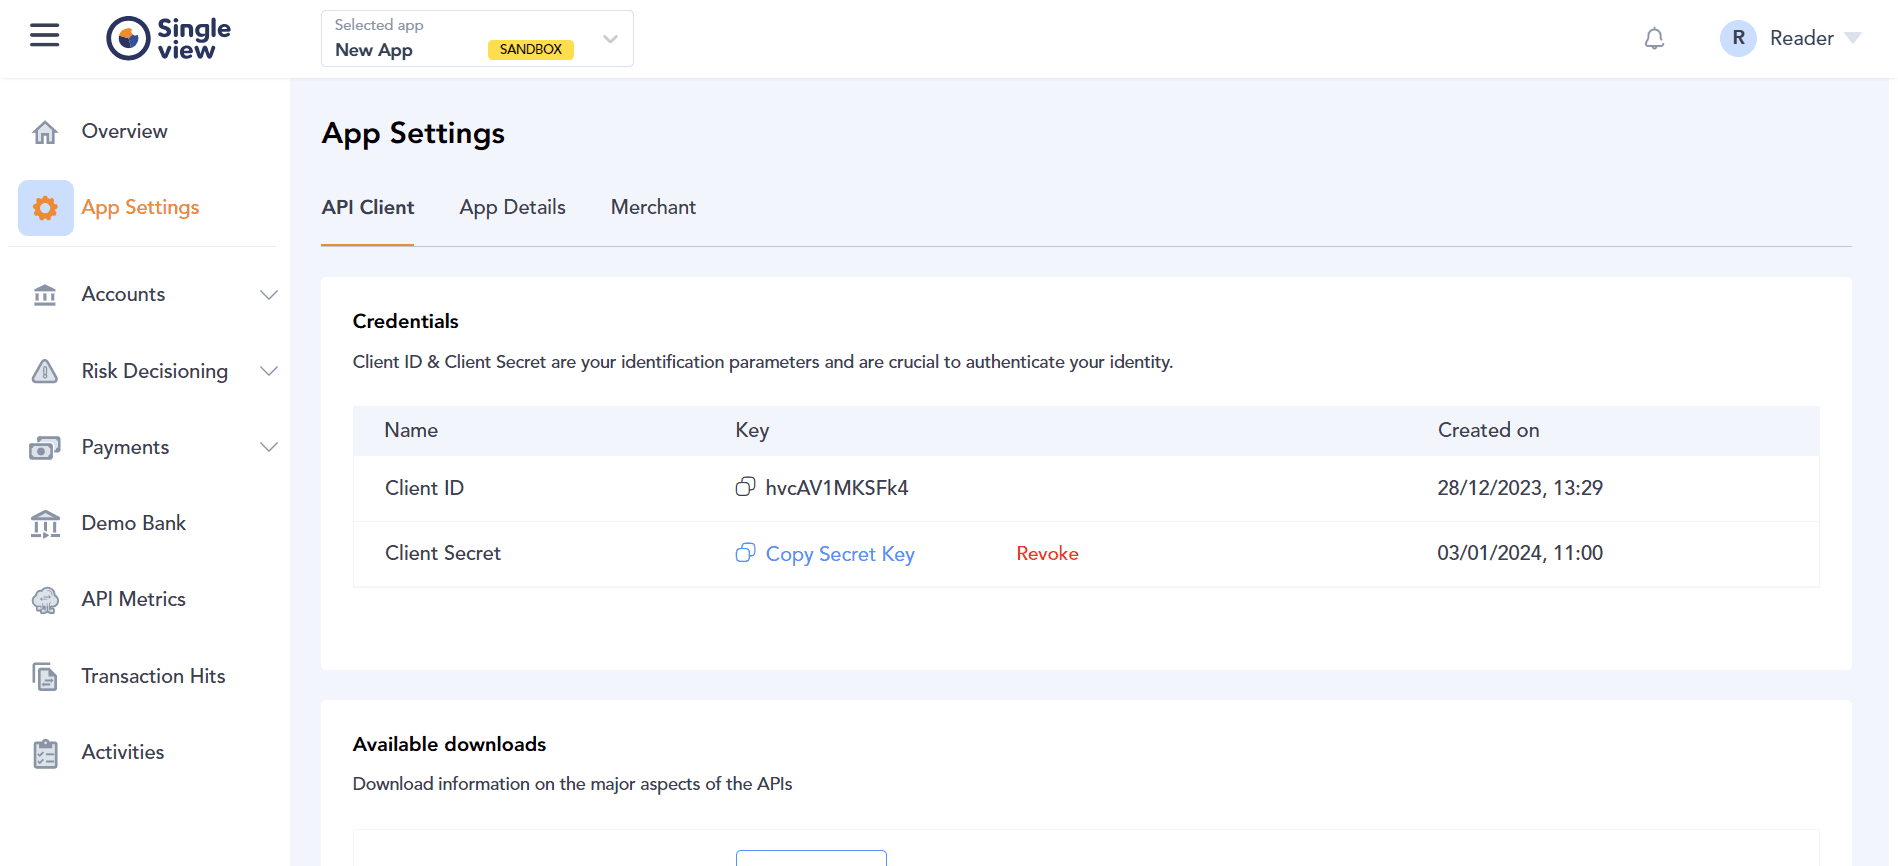Open notifications bell icon
The height and width of the screenshot is (866, 1898).
click(x=1654, y=38)
